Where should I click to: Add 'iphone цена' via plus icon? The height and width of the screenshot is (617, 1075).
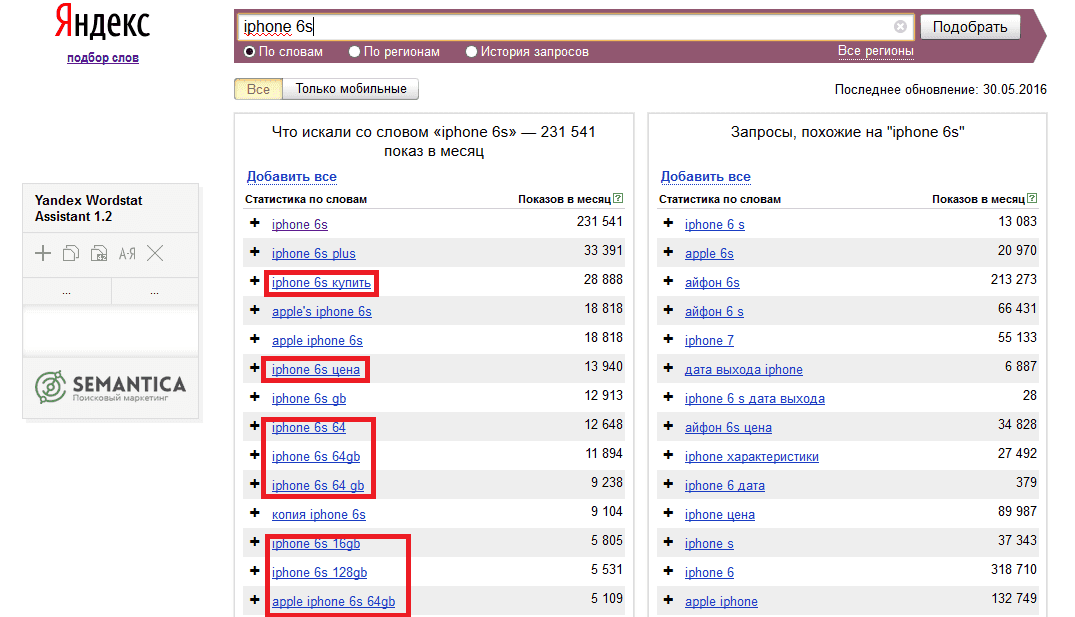[668, 513]
